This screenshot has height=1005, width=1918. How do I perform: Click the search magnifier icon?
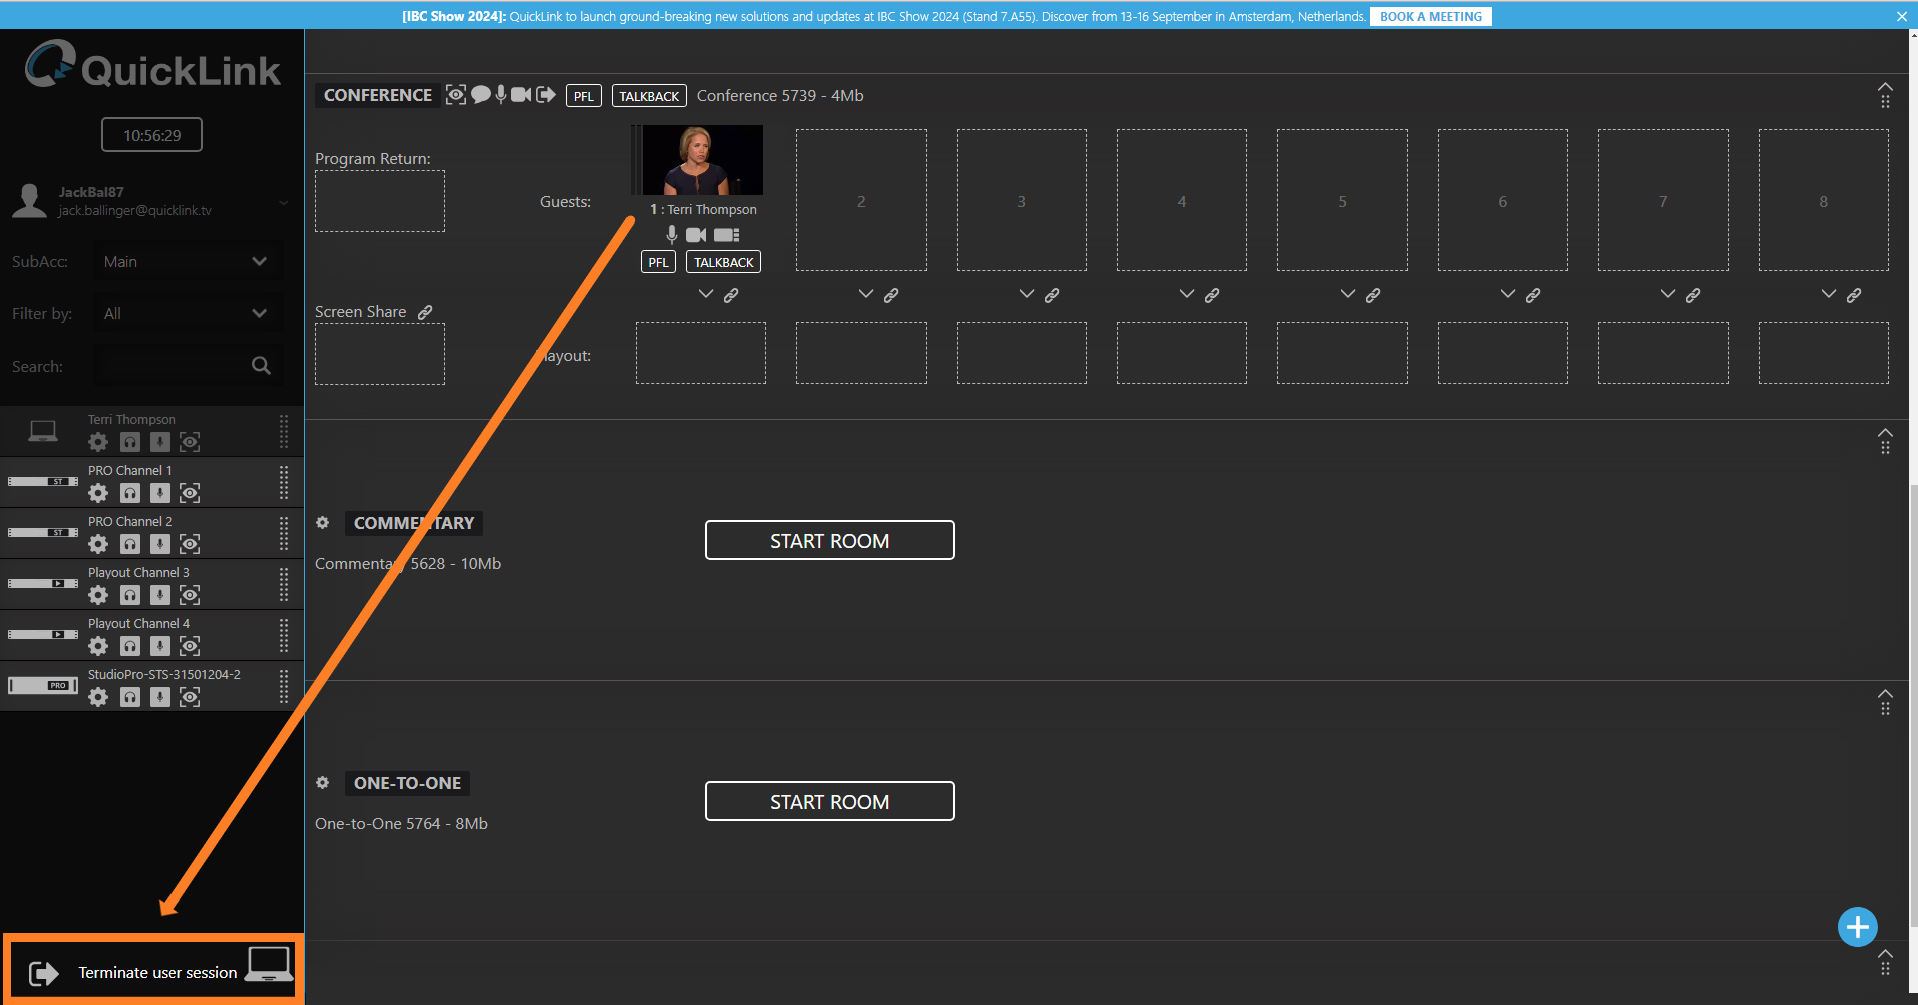tap(261, 366)
